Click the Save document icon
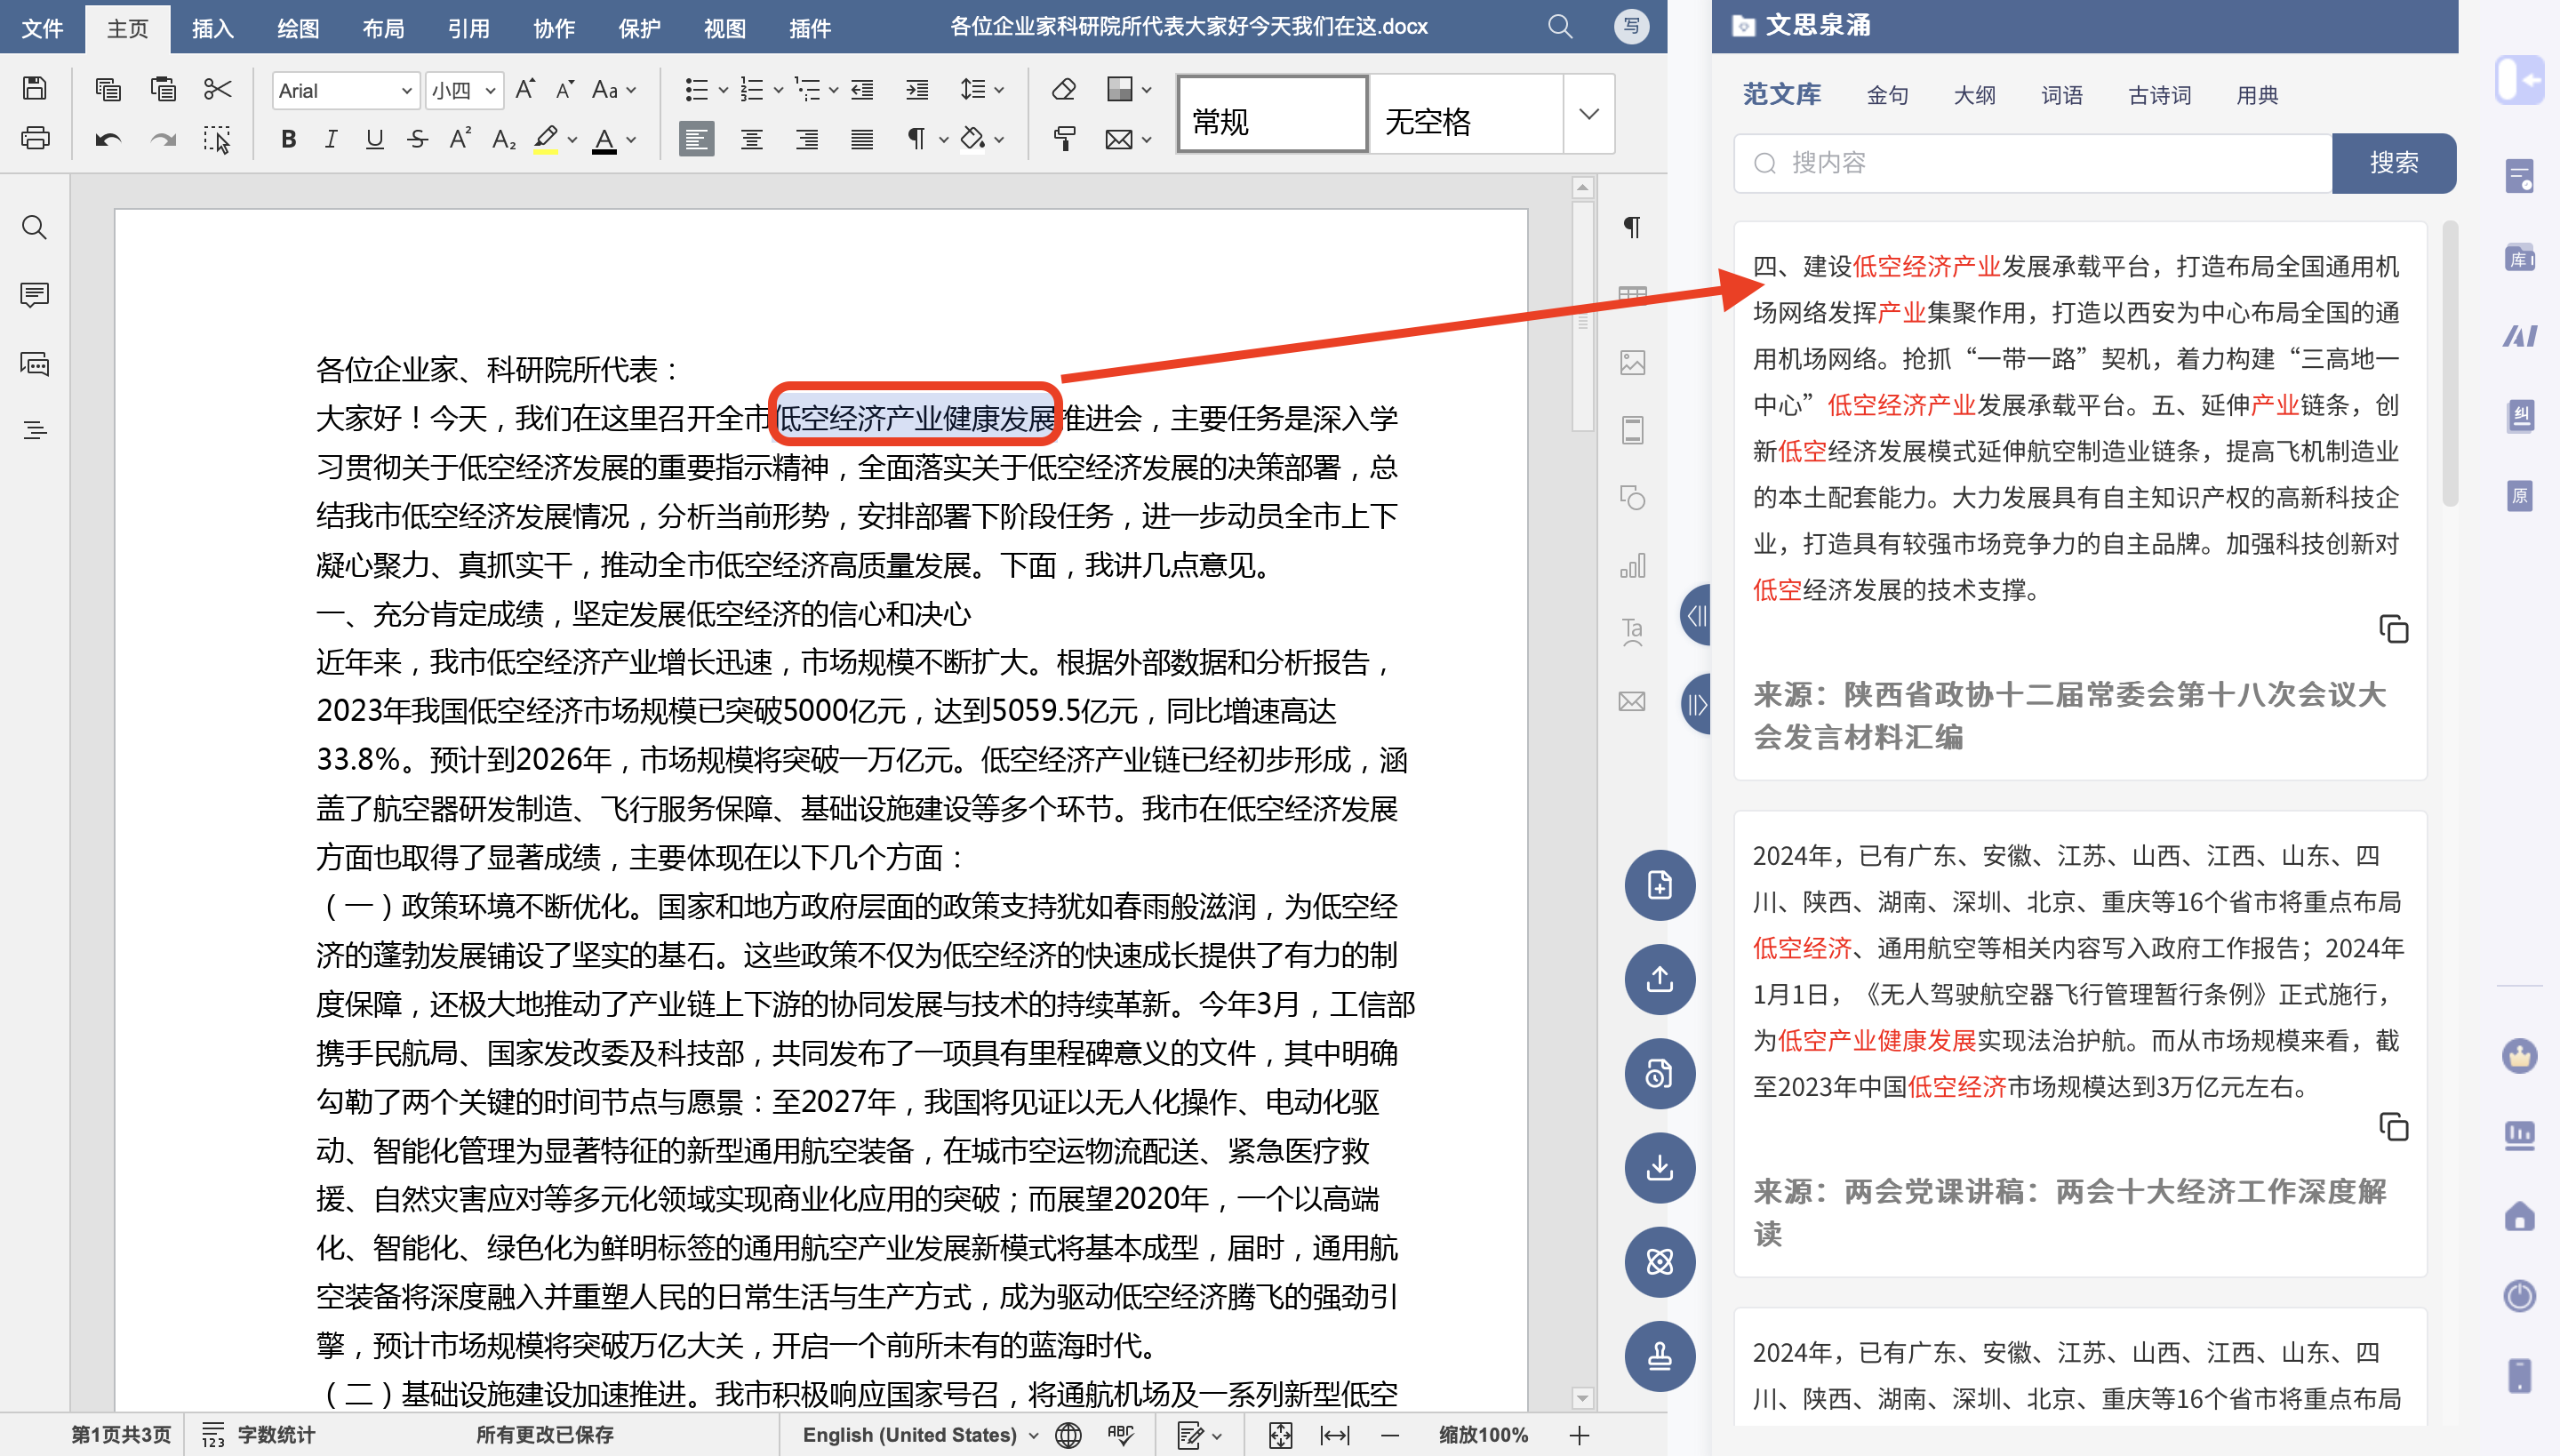Viewport: 2560px width, 1456px height. 35,89
